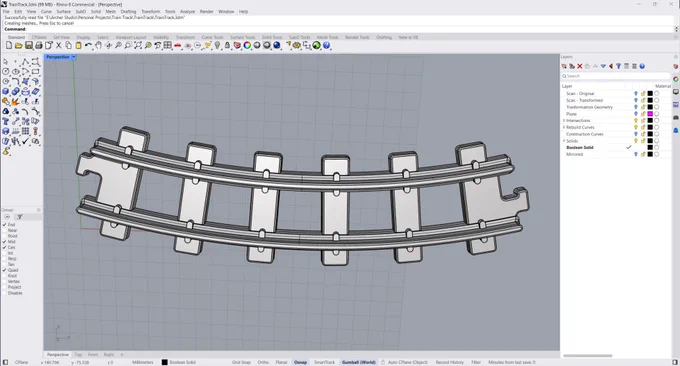Click the Undo arrow icon
Image resolution: width=680 pixels, height=366 pixels.
tap(88, 45)
